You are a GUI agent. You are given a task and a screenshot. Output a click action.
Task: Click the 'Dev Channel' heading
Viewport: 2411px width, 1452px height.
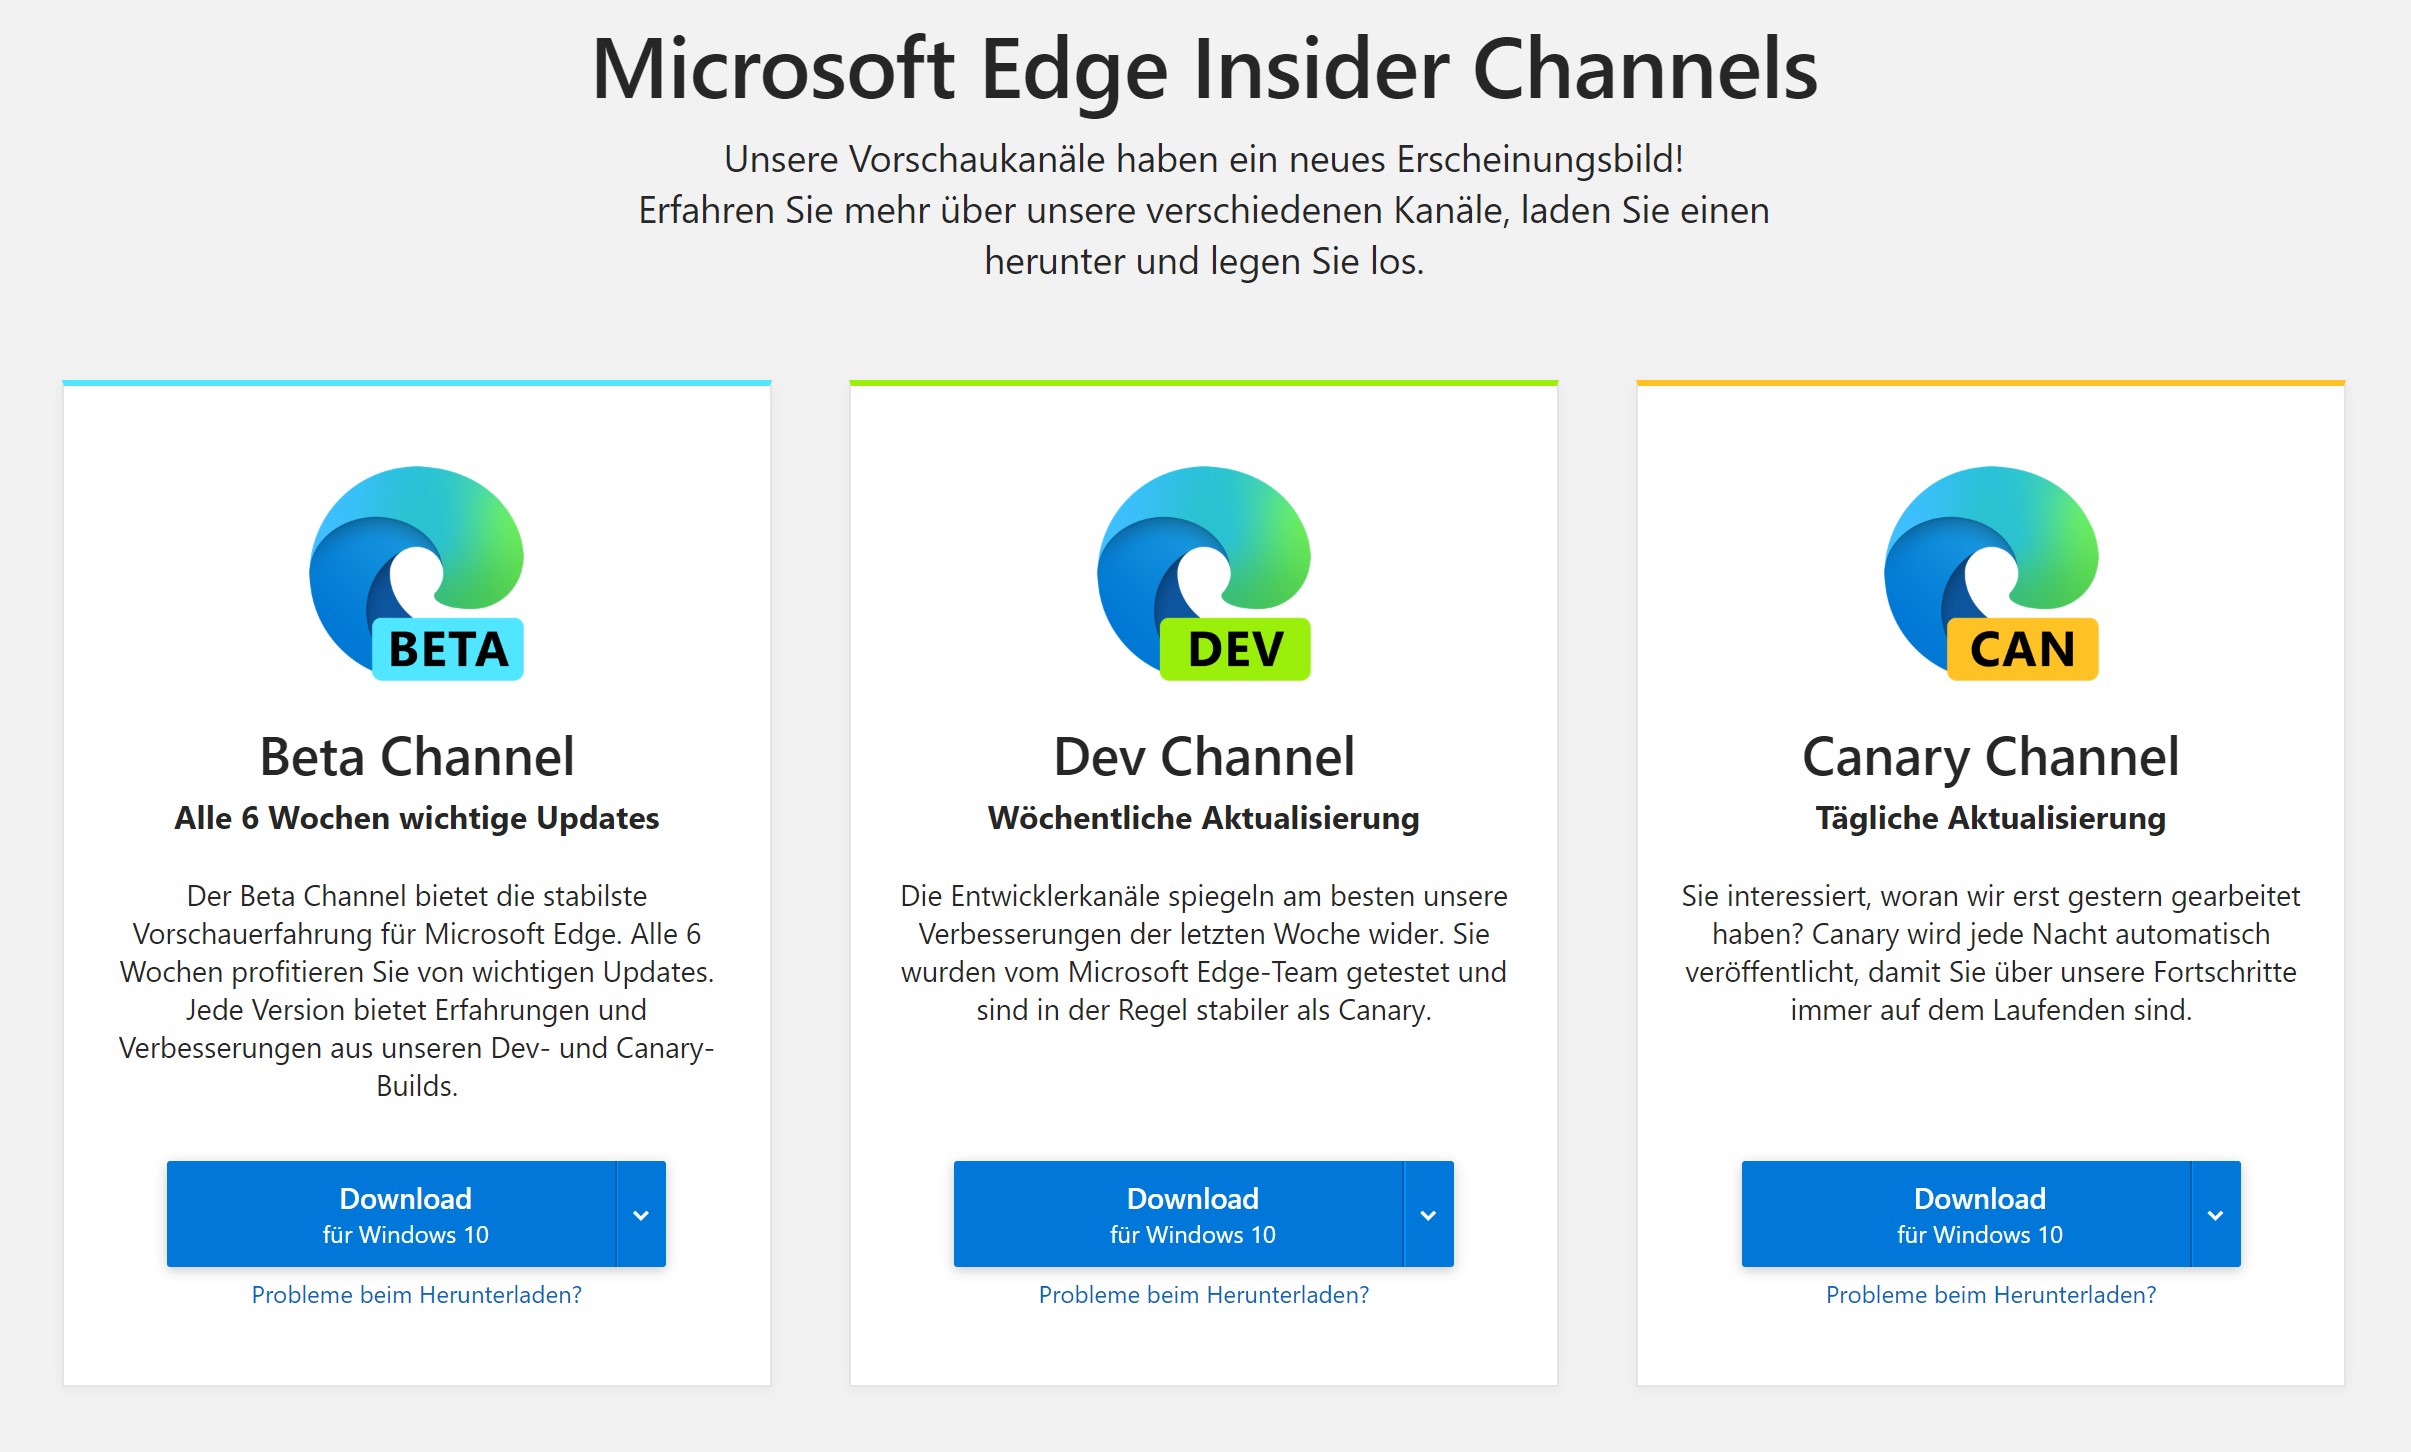1204,756
